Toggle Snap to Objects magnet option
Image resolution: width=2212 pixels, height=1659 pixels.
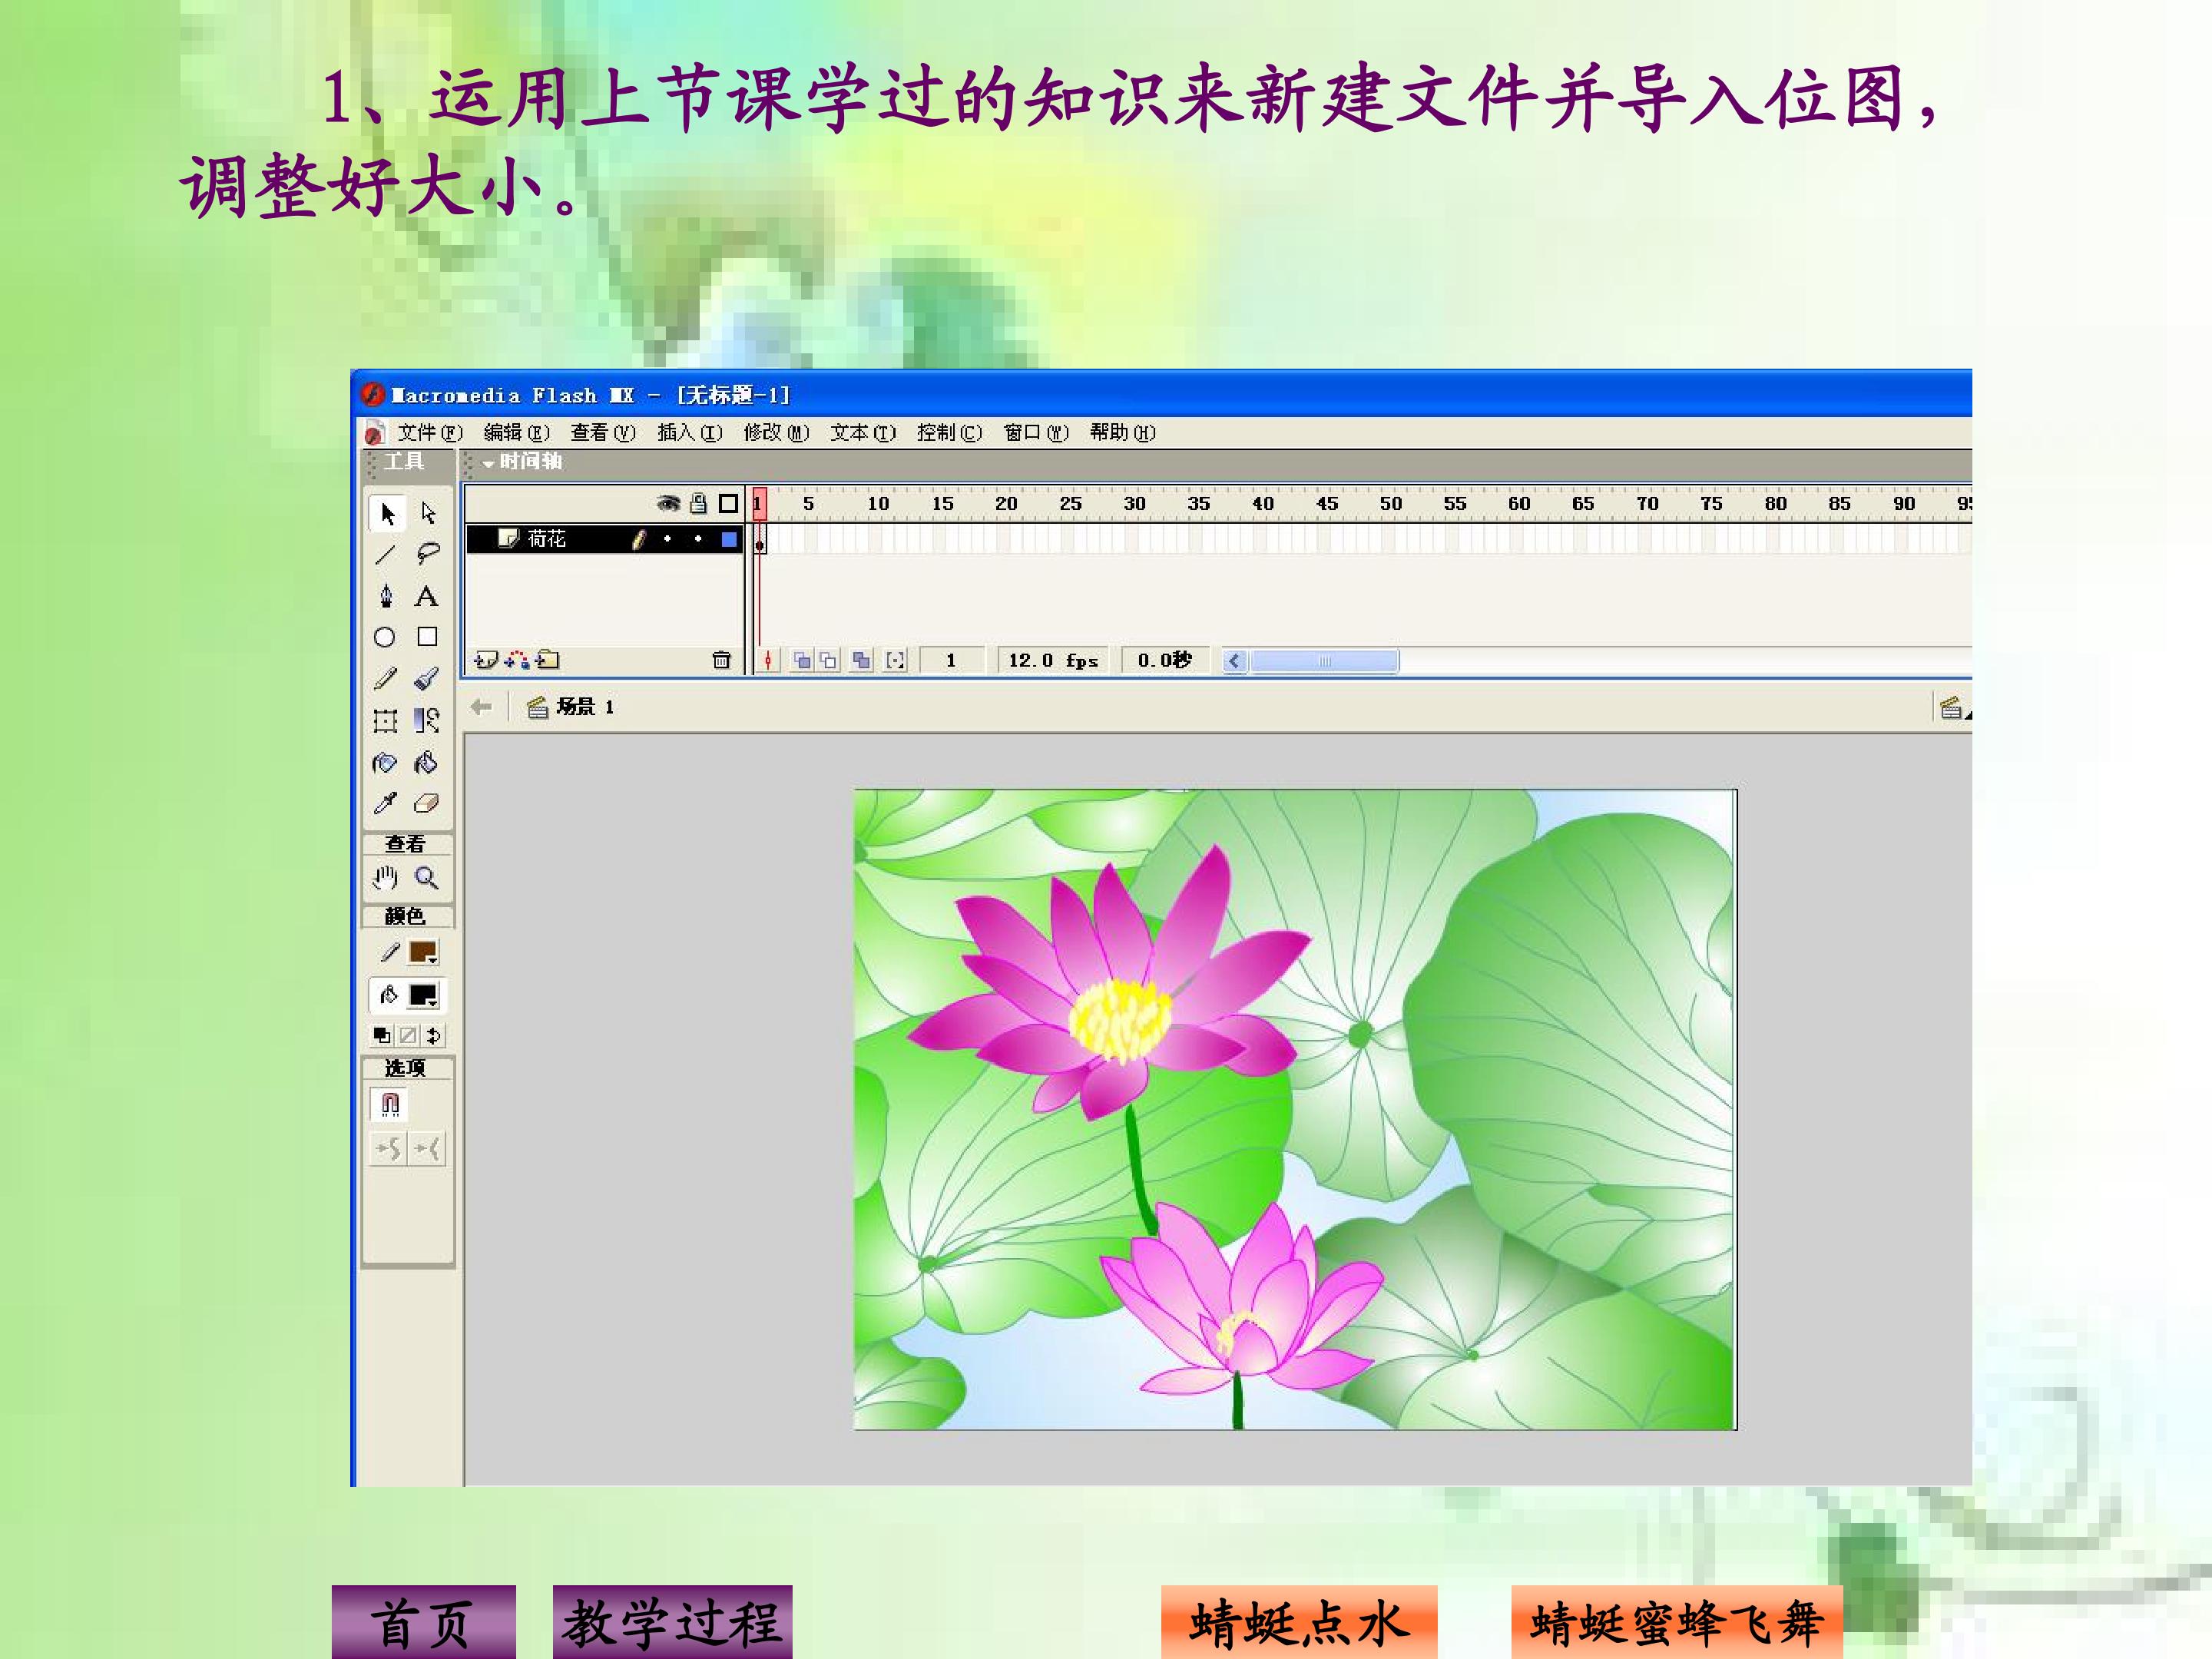tap(390, 1104)
